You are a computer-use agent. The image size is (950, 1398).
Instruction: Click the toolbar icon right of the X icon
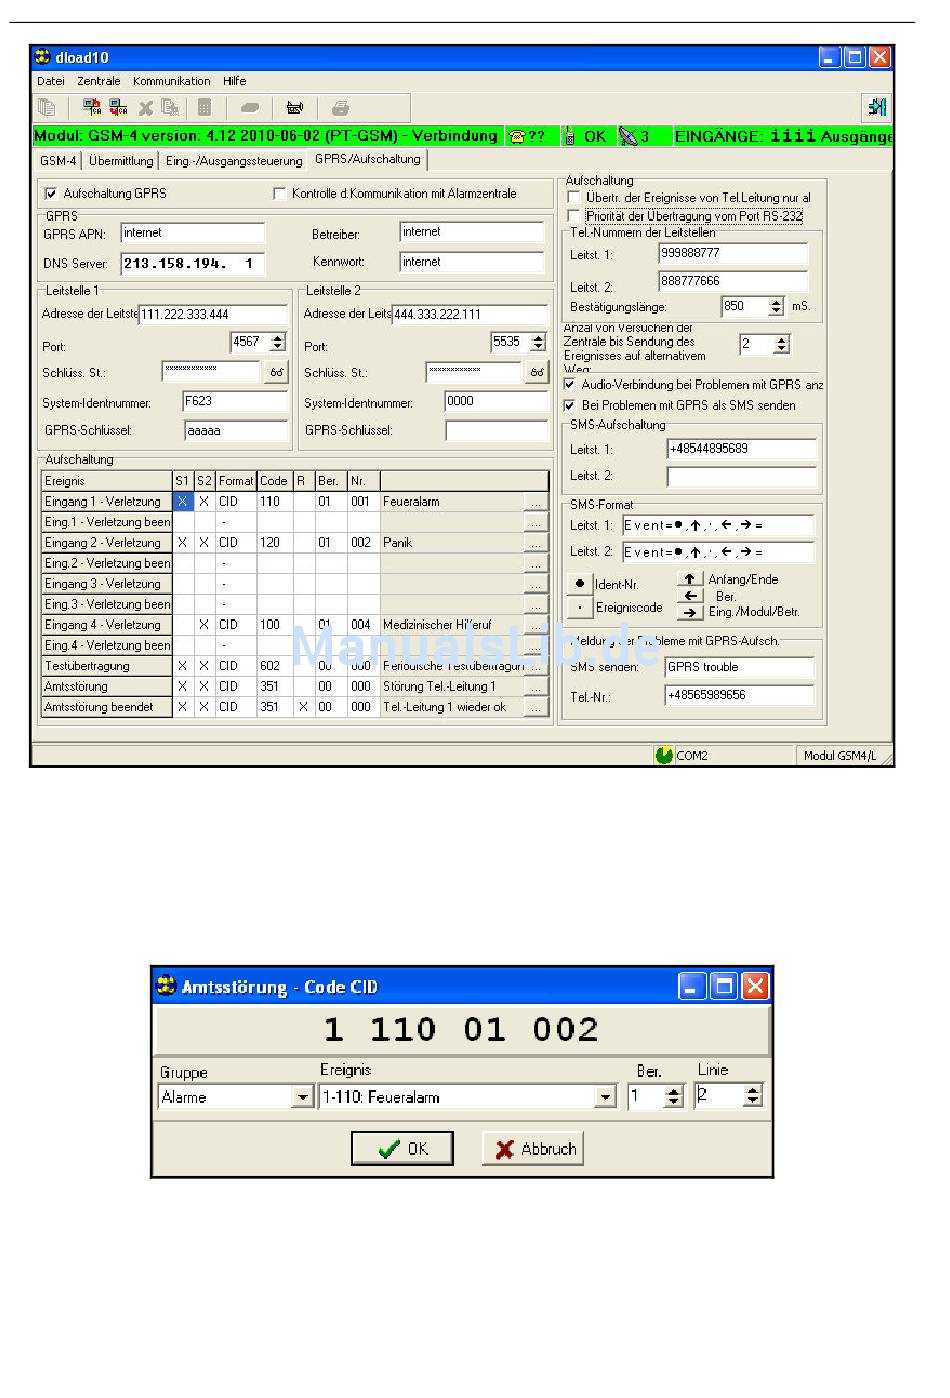coord(170,108)
